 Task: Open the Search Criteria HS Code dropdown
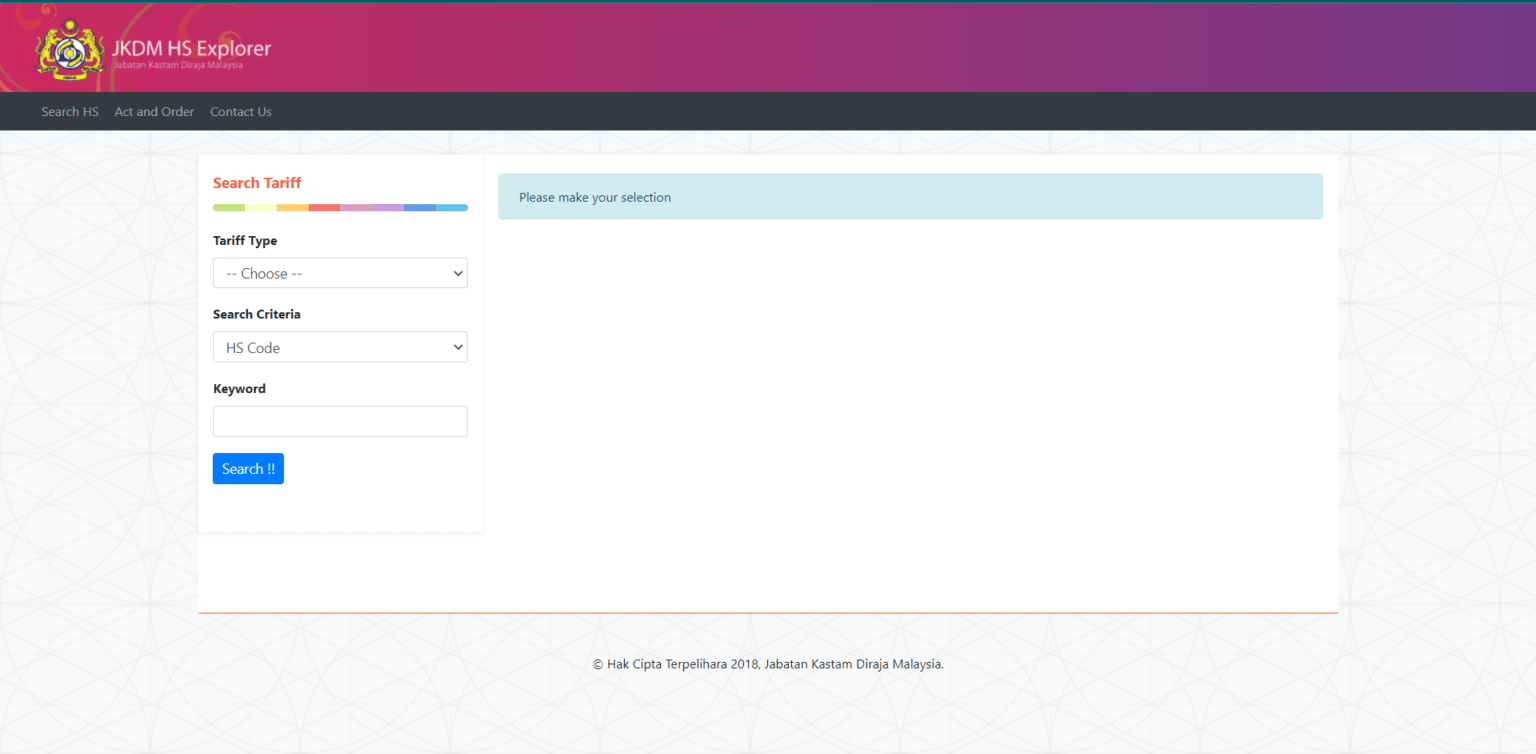(340, 347)
